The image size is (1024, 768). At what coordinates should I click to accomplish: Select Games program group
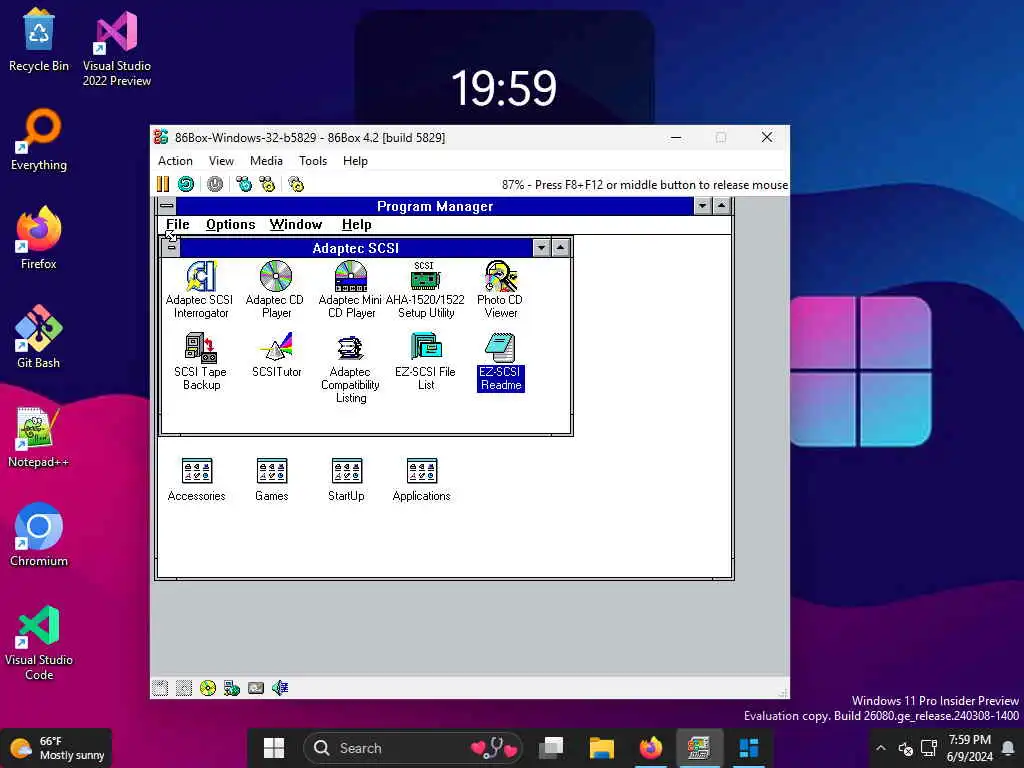click(x=272, y=479)
